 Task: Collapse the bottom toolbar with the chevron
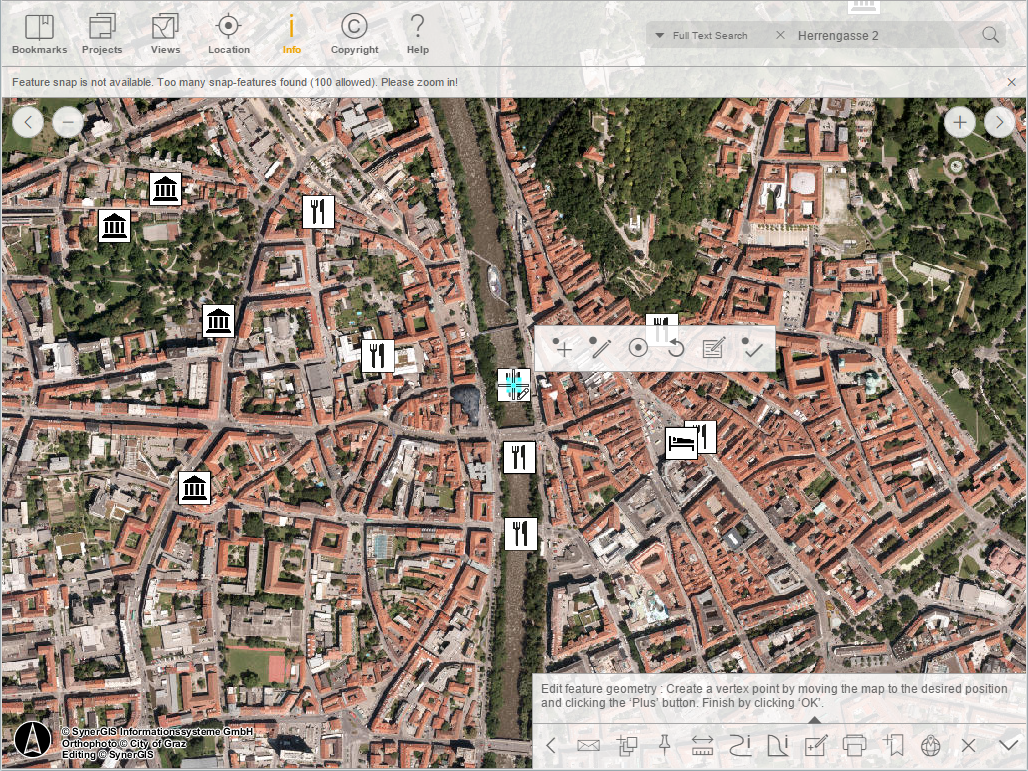[1006, 745]
